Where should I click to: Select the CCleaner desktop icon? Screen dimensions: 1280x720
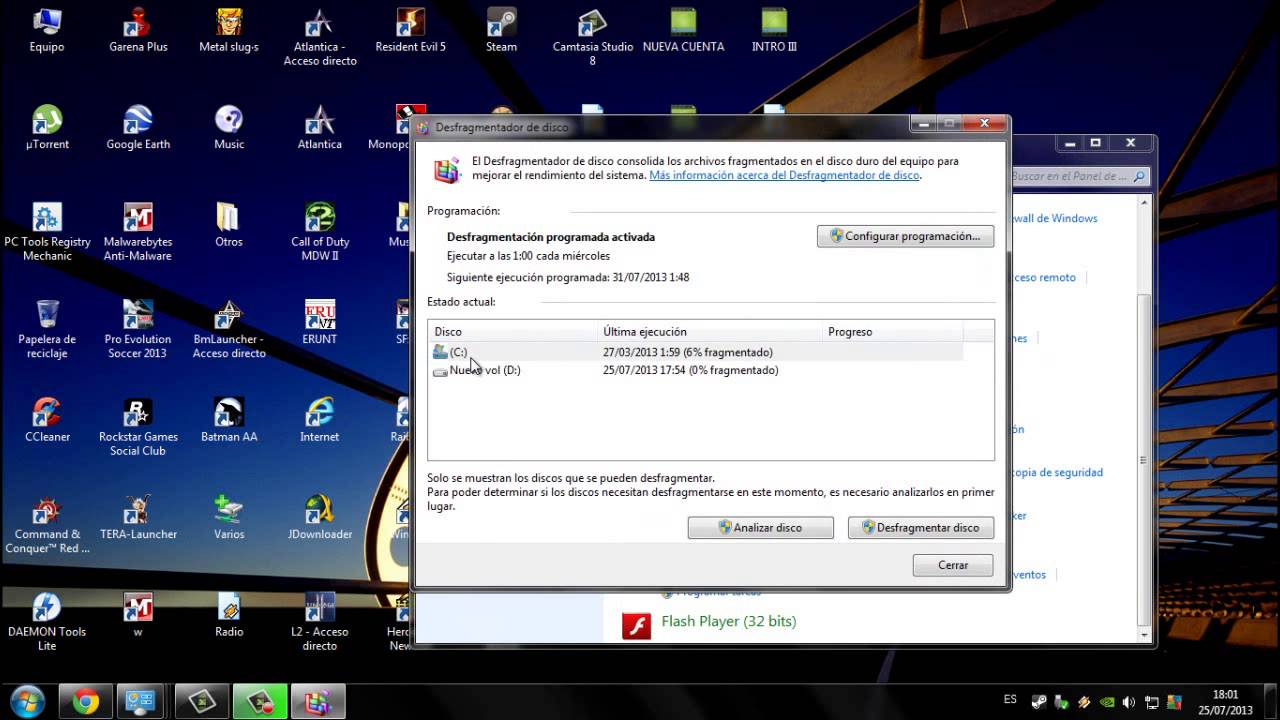point(47,419)
